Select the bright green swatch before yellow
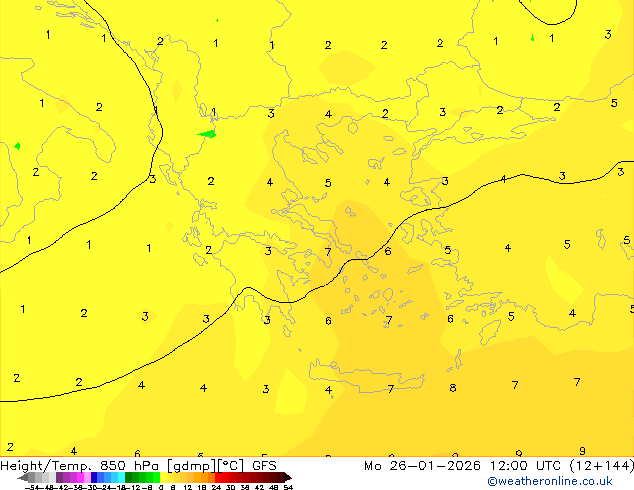Viewport: 634px width, 490px height. click(x=156, y=477)
